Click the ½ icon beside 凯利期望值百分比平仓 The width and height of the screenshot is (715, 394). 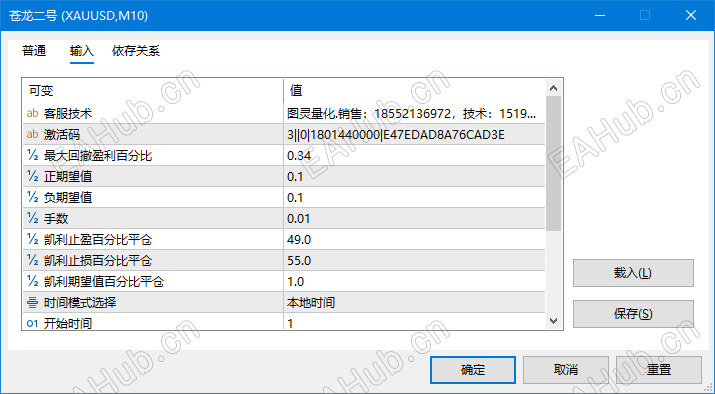click(32, 281)
